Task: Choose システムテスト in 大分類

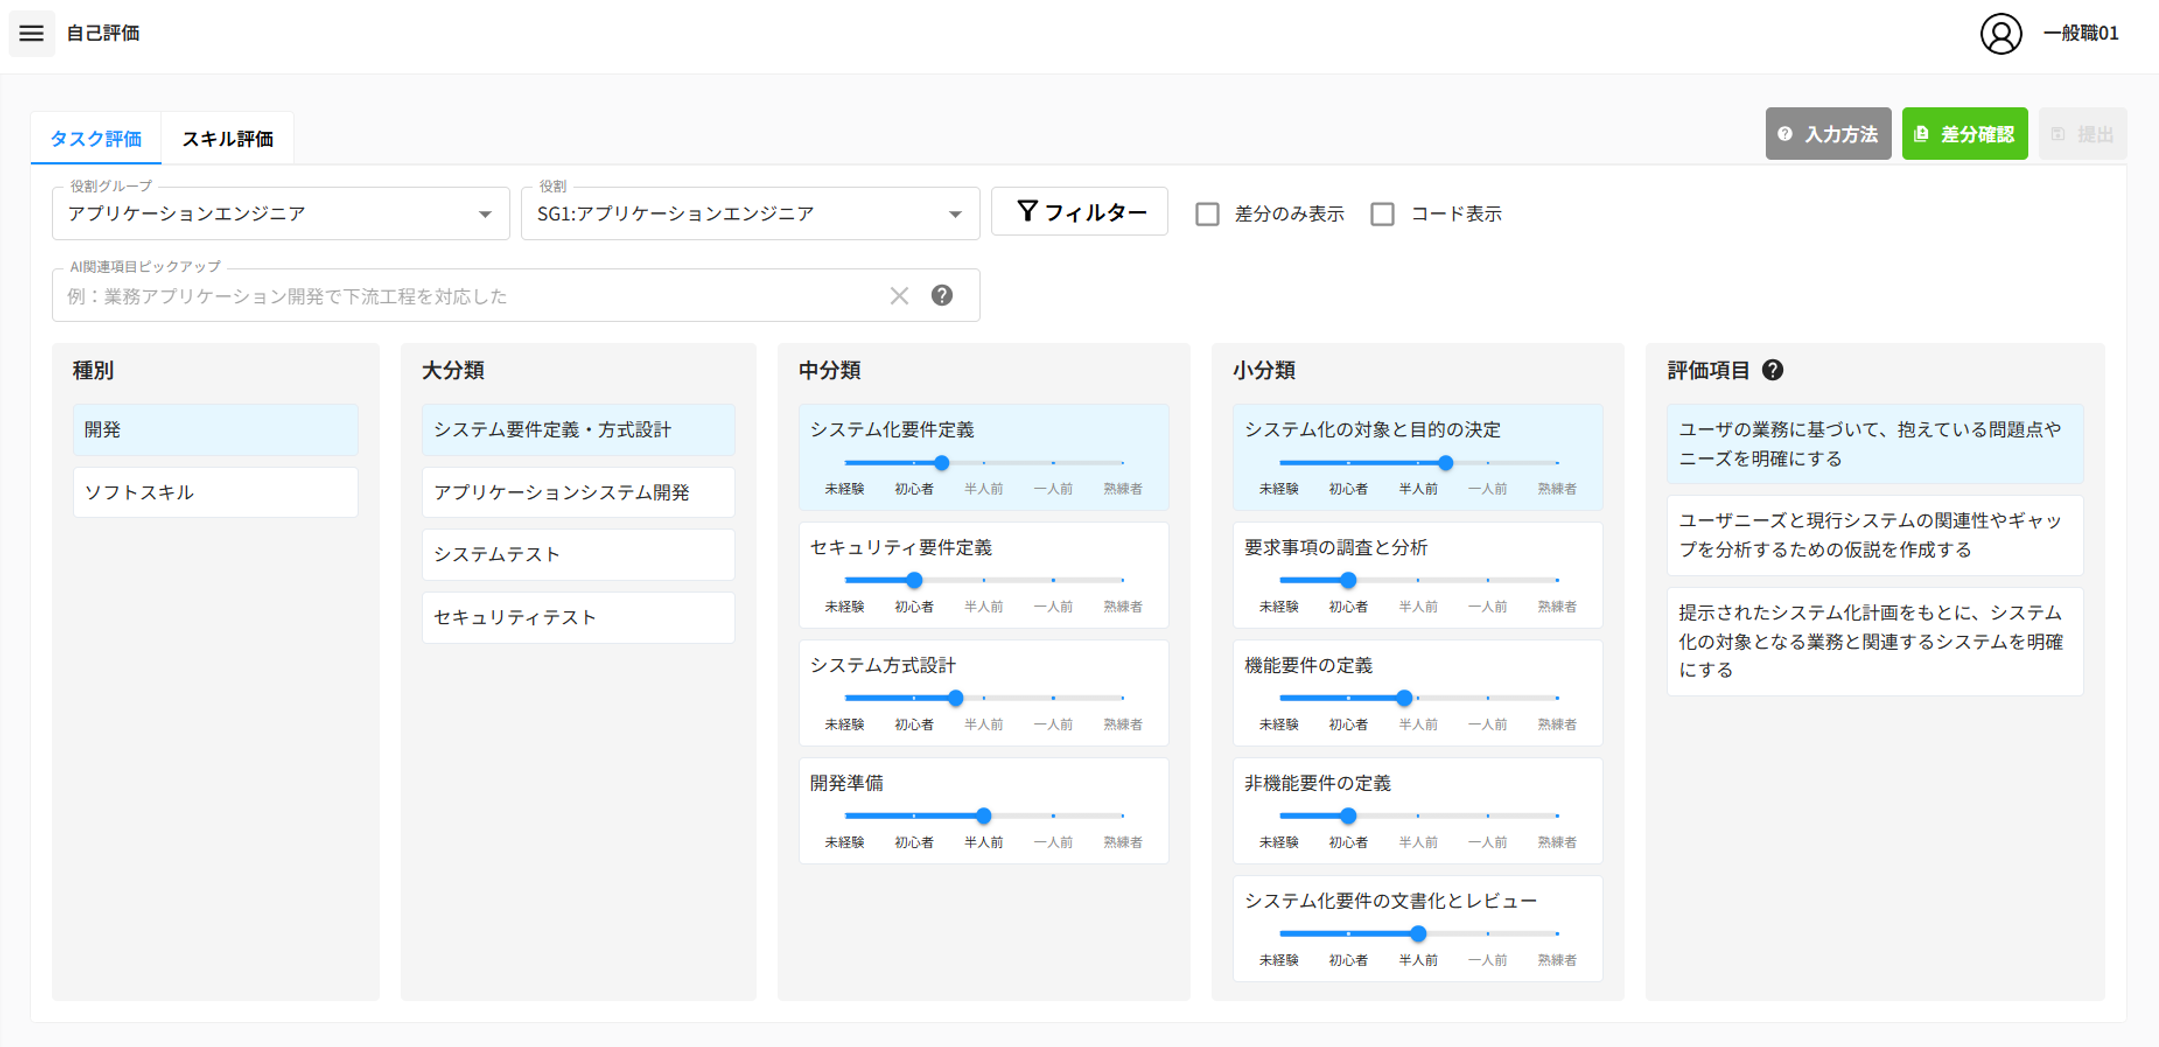Action: [578, 554]
